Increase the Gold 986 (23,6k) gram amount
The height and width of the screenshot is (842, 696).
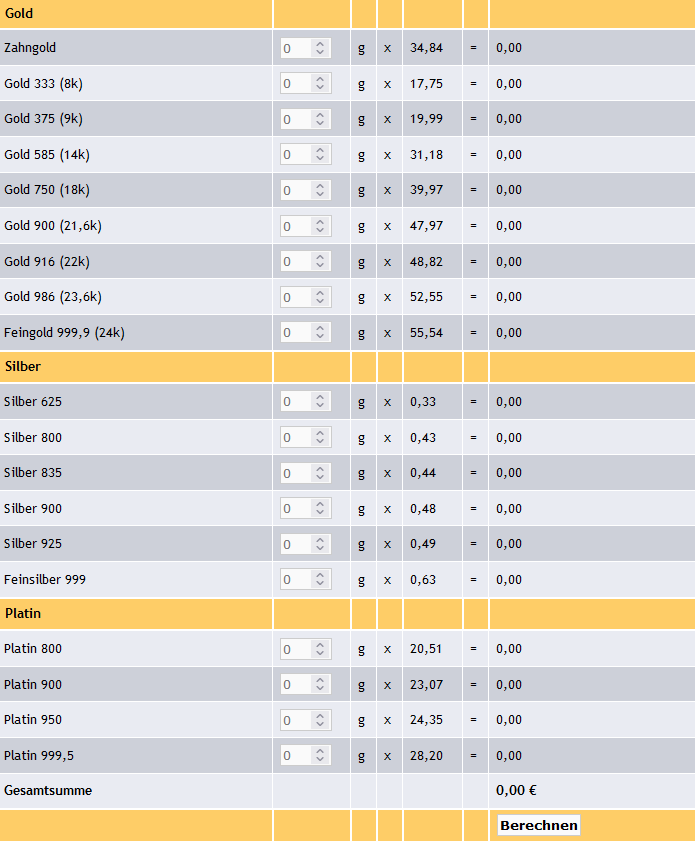click(320, 293)
